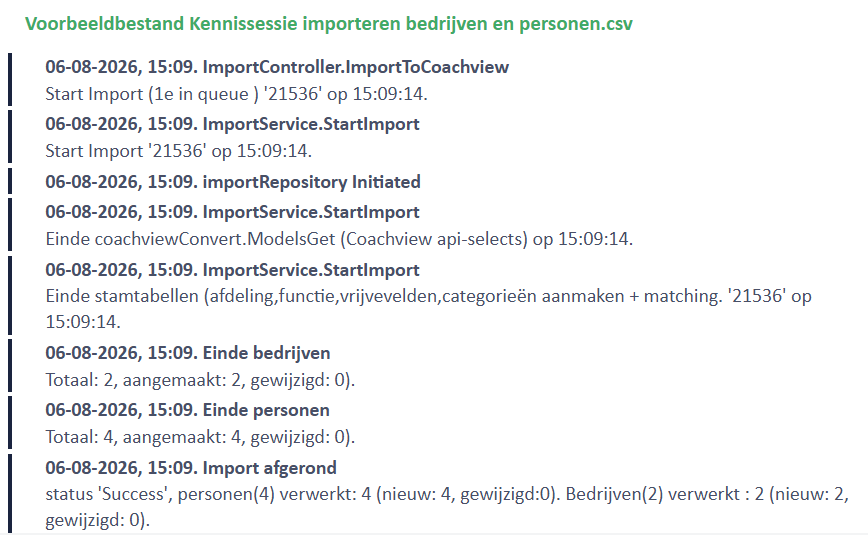Click the dark bar beside ImportController entry
Image resolution: width=868 pixels, height=535 pixels.
click(x=10, y=80)
